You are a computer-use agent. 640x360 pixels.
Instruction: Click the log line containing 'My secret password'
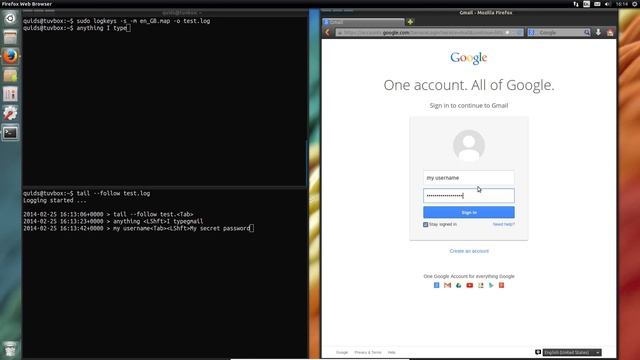(138, 228)
